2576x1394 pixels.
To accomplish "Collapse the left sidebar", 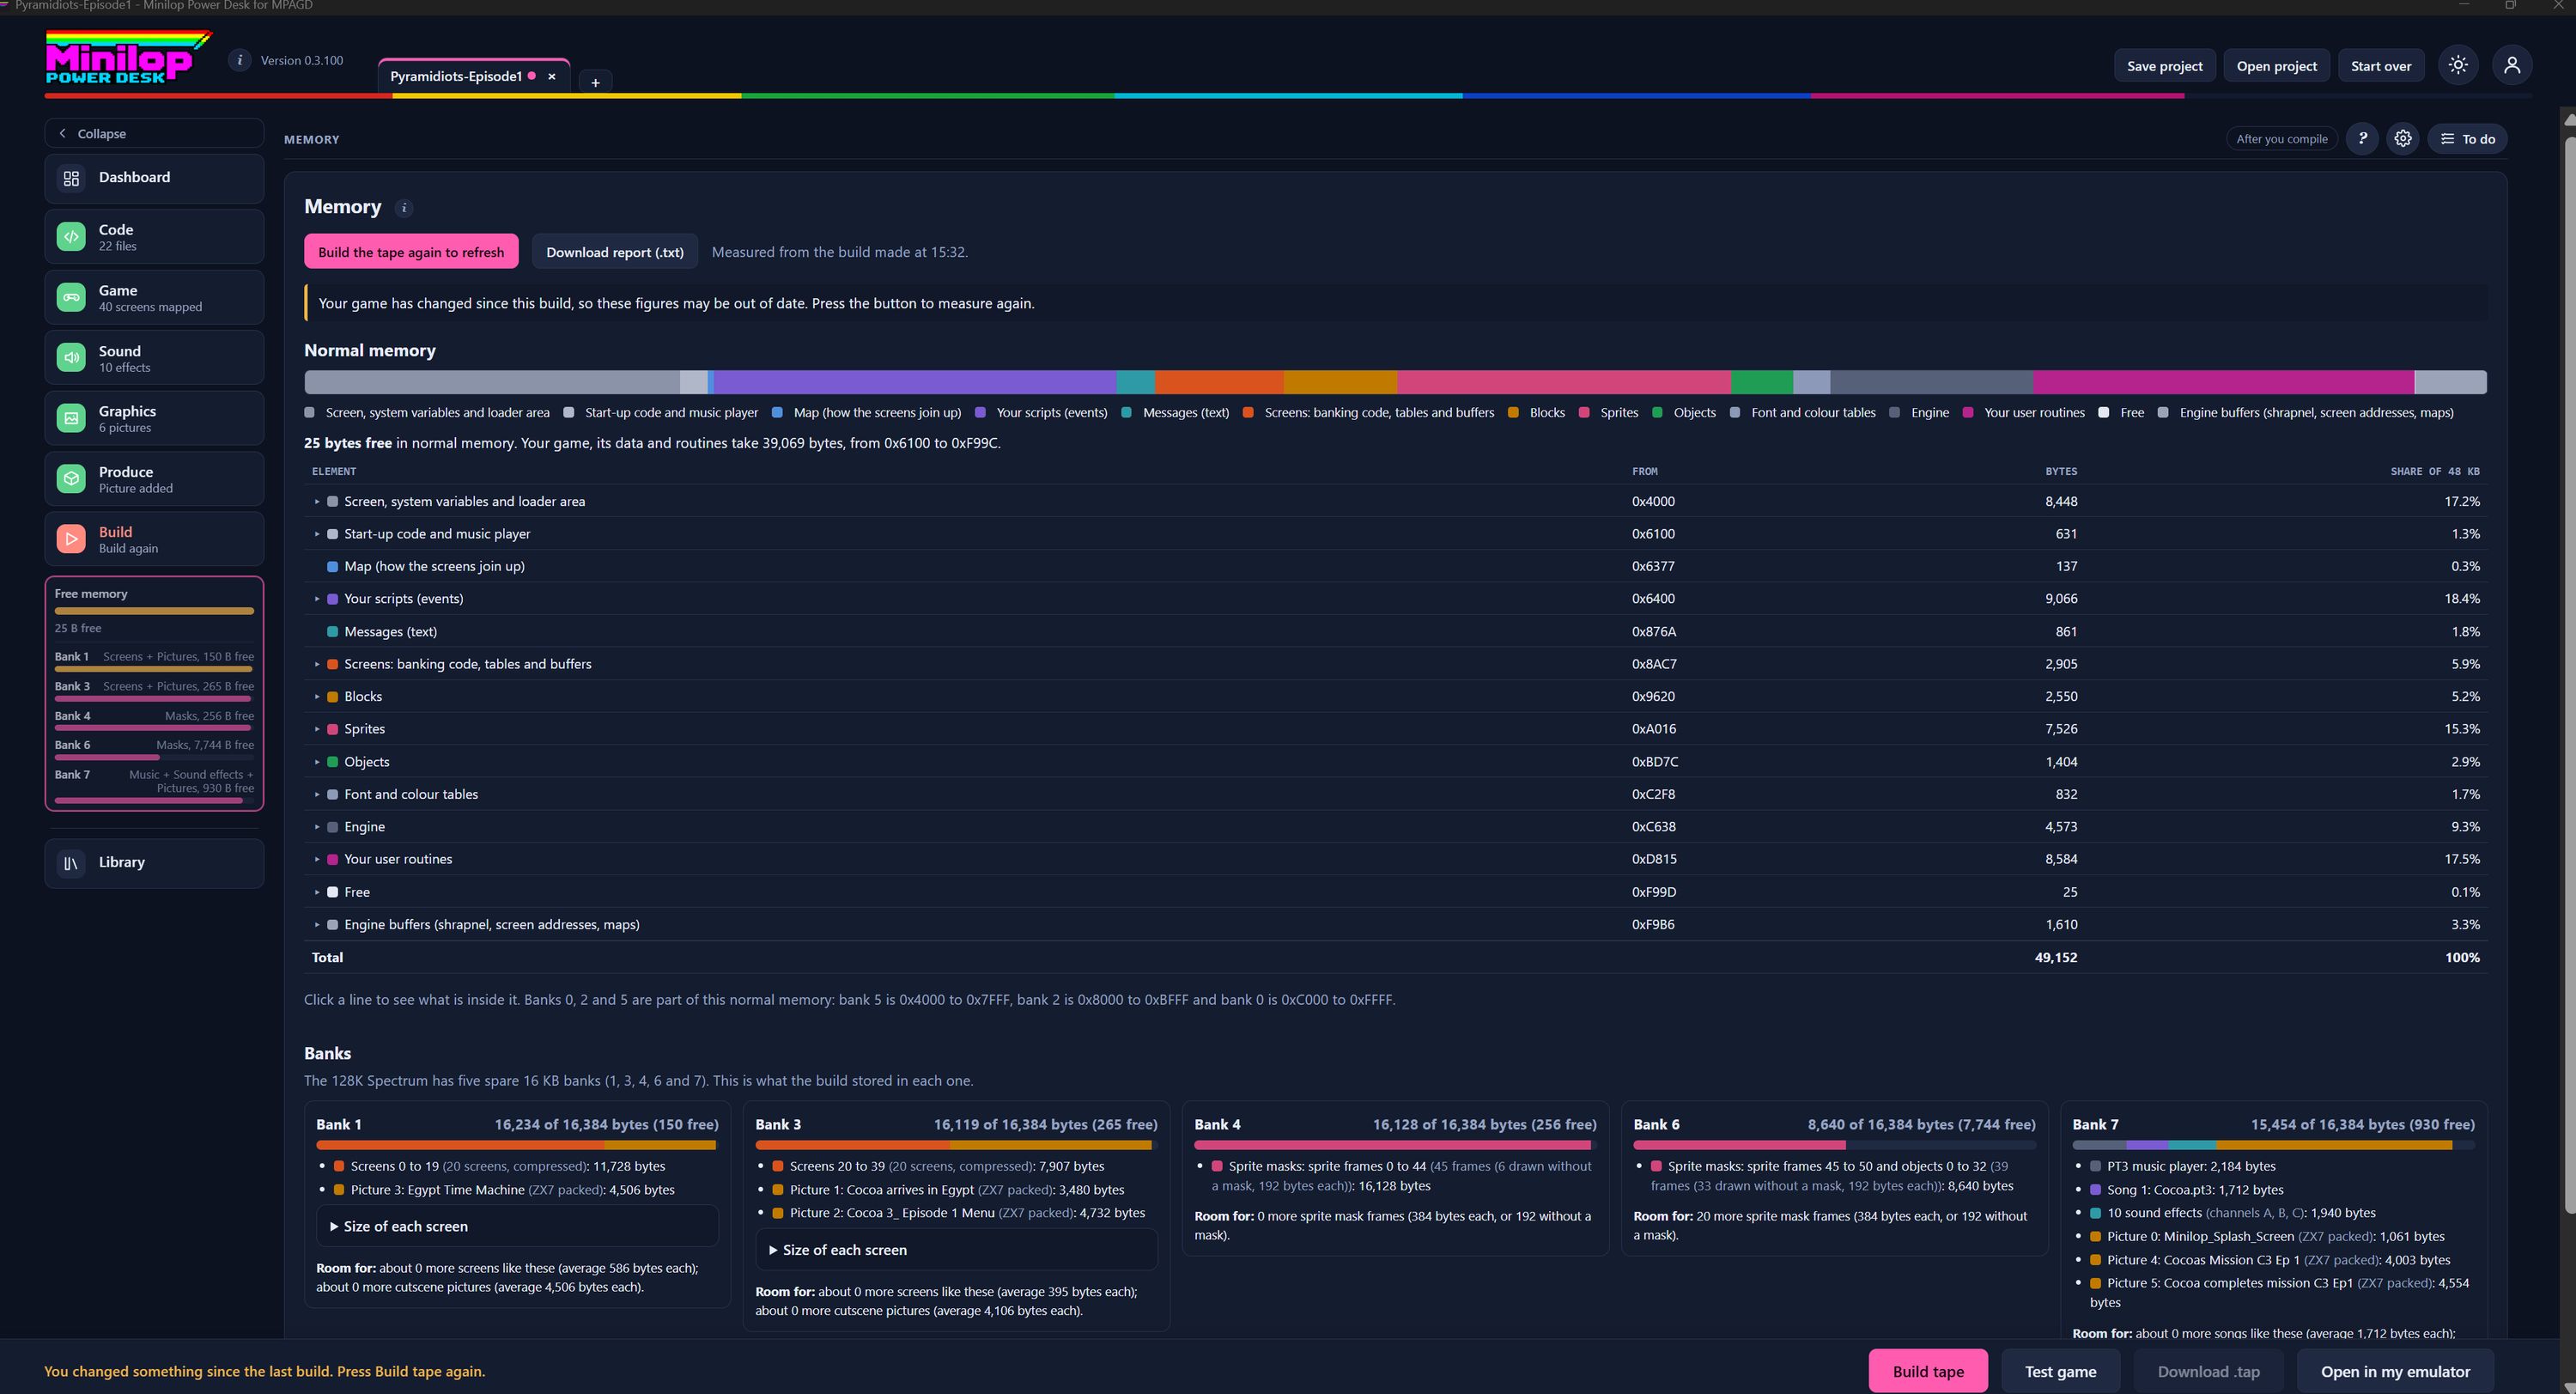I will [154, 133].
